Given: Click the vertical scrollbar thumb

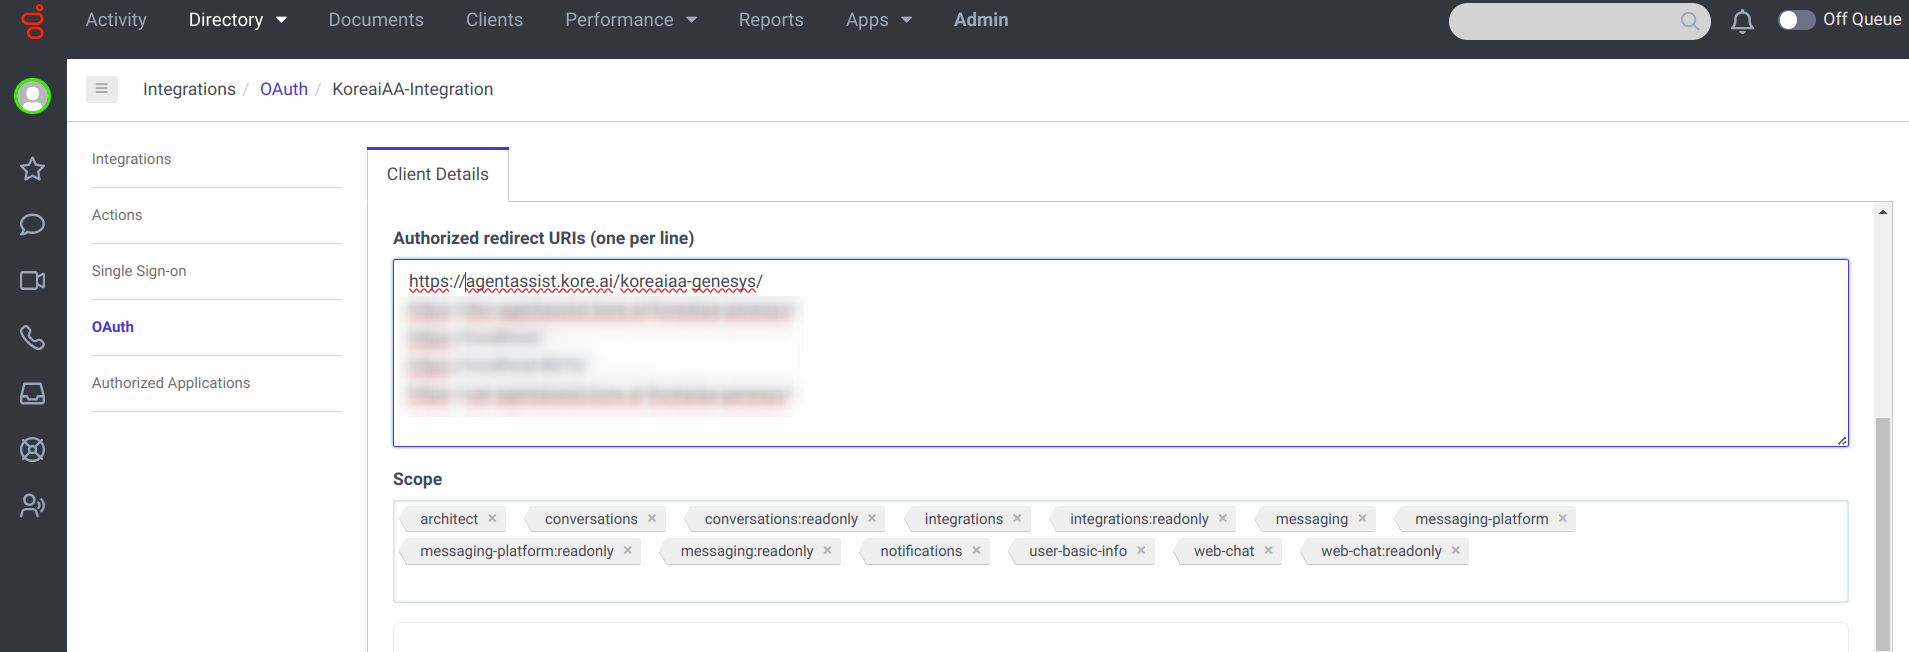Looking at the screenshot, I should point(1882,530).
